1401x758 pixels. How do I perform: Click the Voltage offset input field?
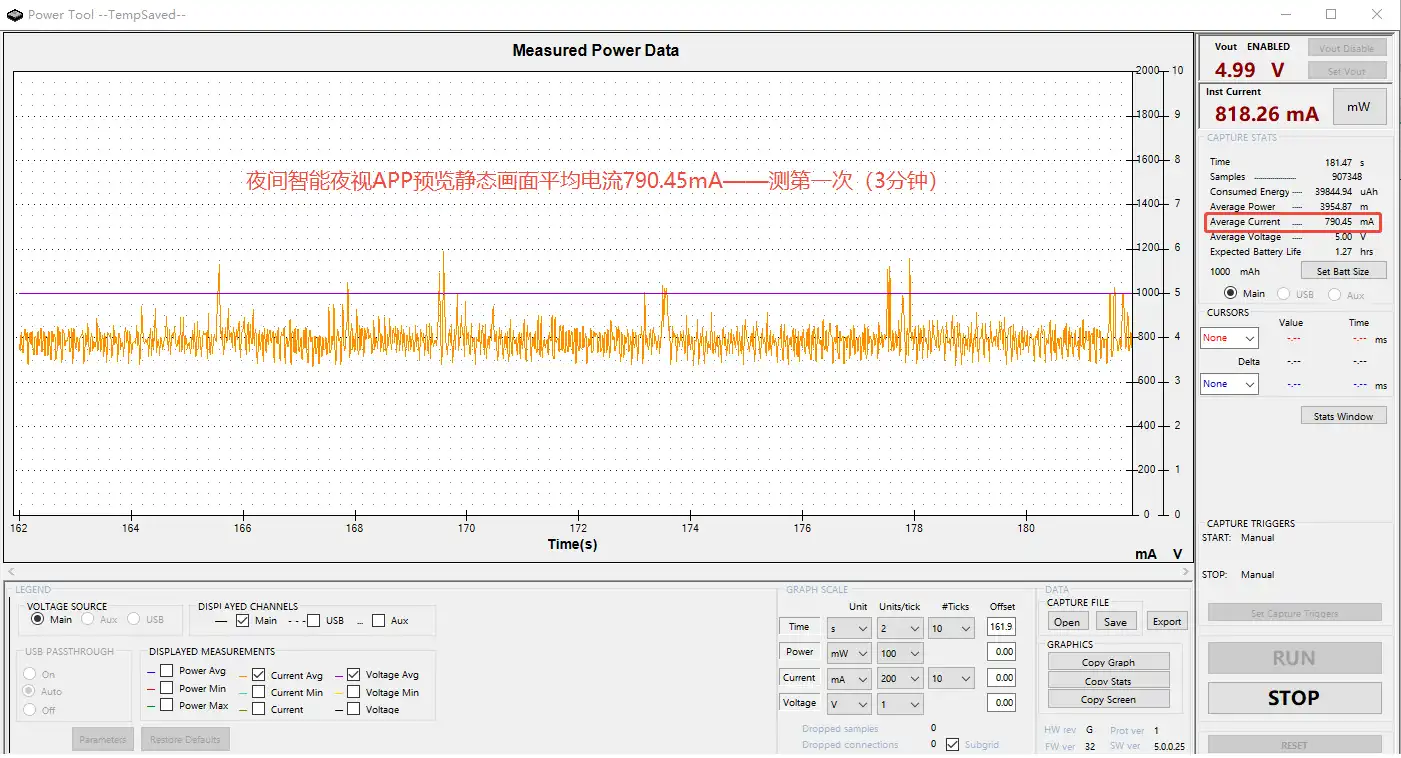tap(1001, 703)
